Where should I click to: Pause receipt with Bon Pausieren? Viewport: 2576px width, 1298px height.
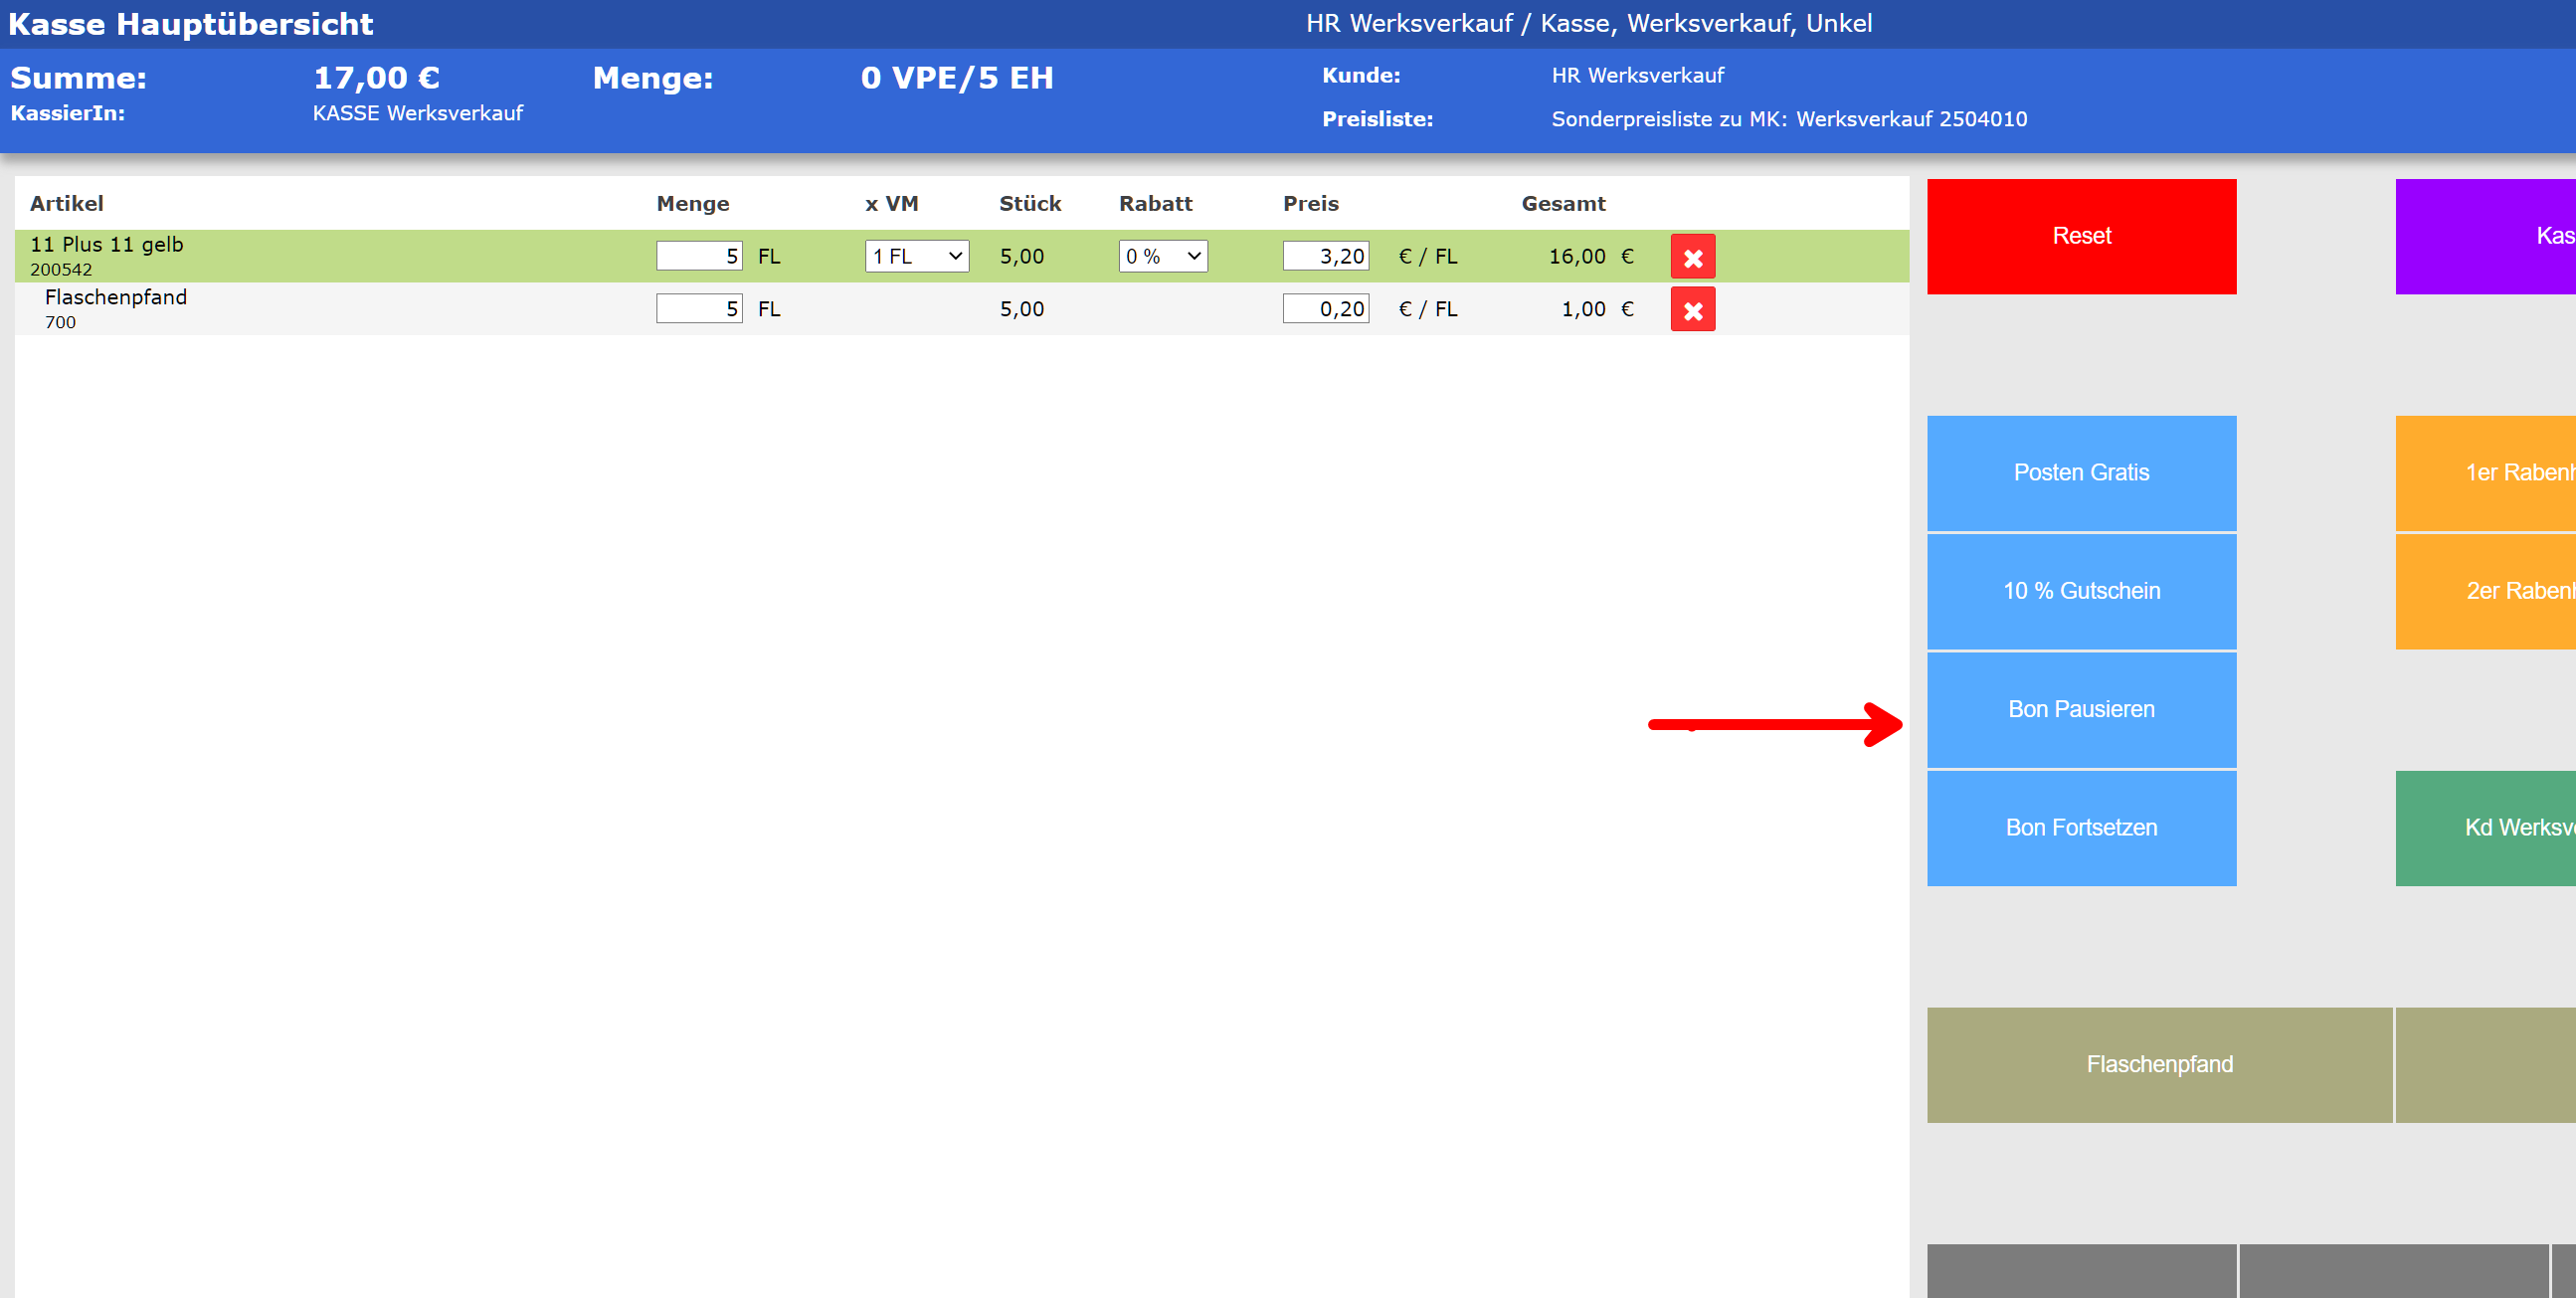coord(2080,709)
